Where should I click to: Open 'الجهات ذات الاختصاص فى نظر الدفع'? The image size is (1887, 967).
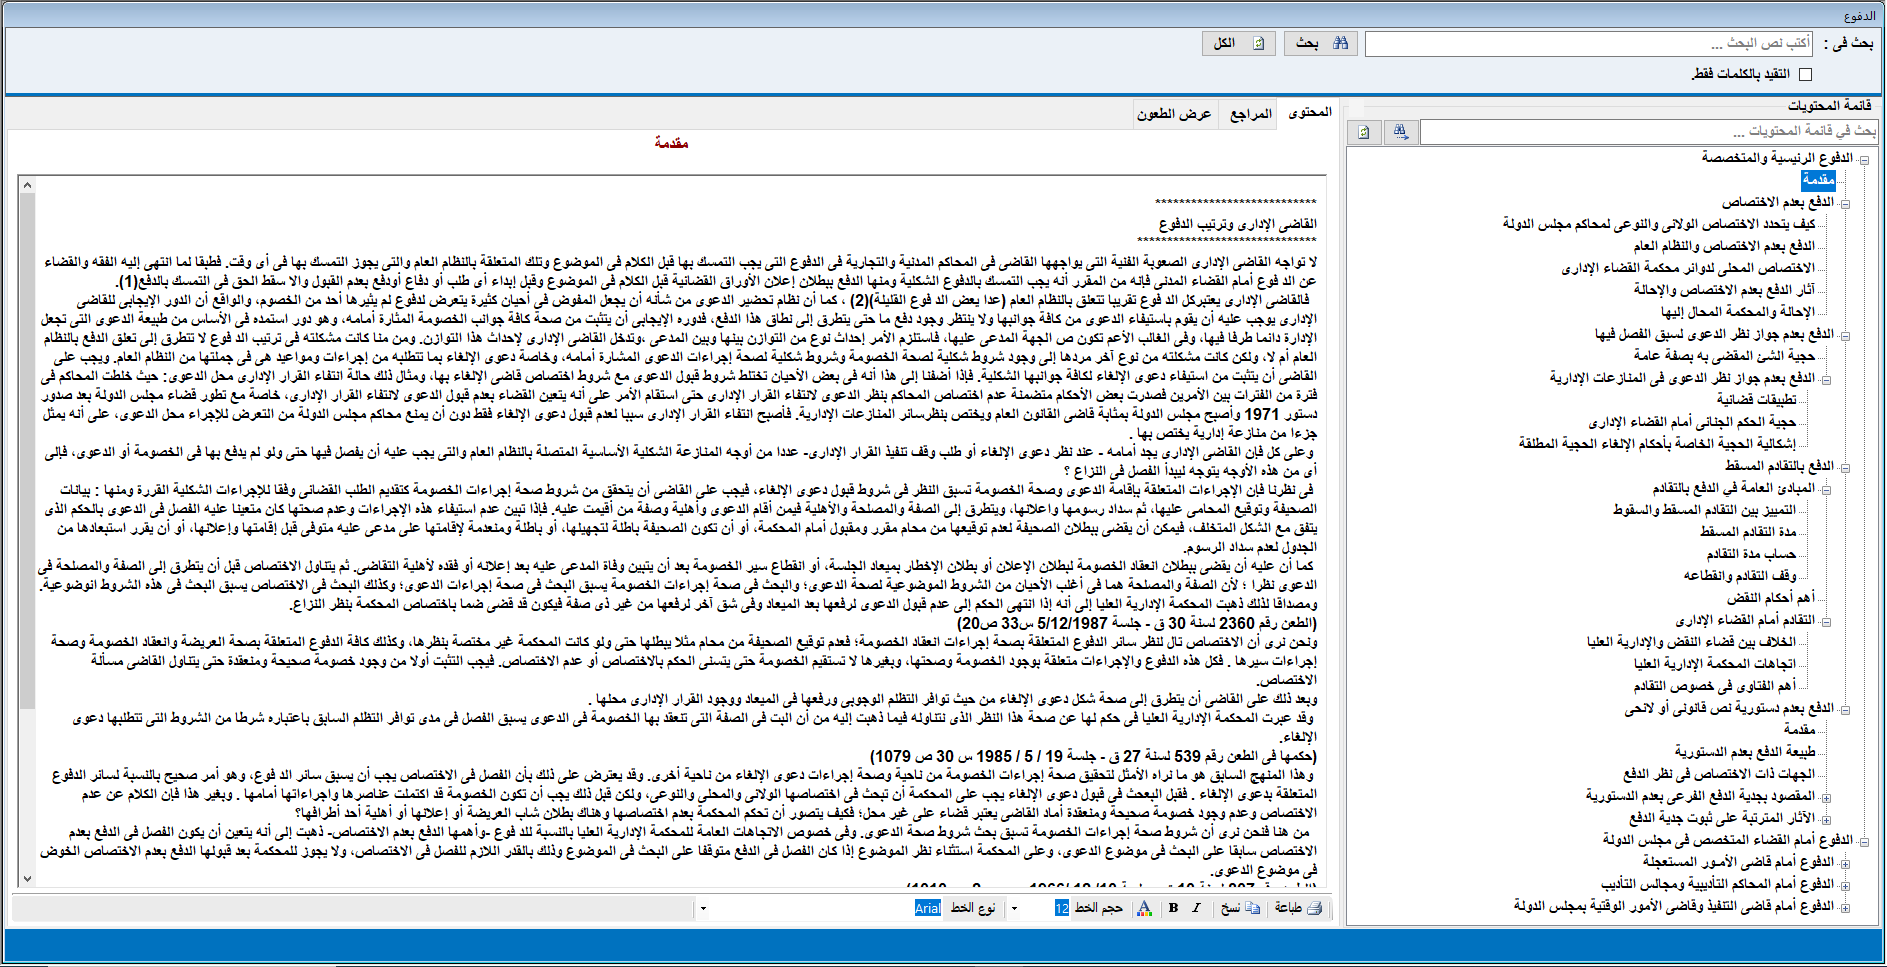1719,774
